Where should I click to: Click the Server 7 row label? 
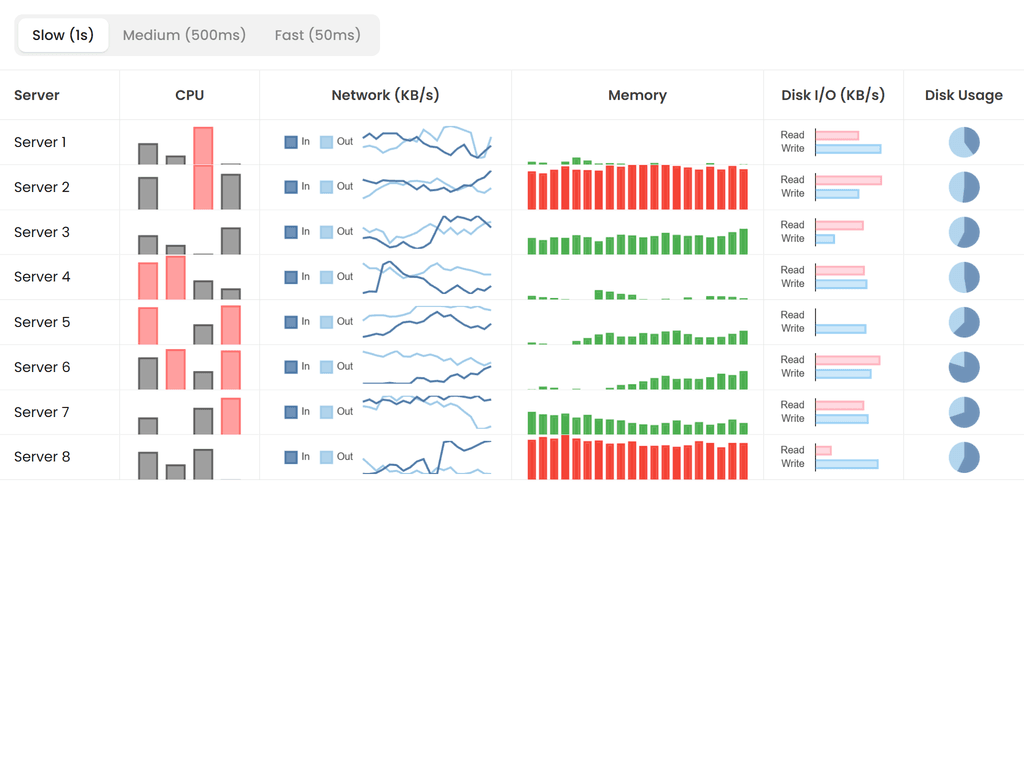coord(41,412)
